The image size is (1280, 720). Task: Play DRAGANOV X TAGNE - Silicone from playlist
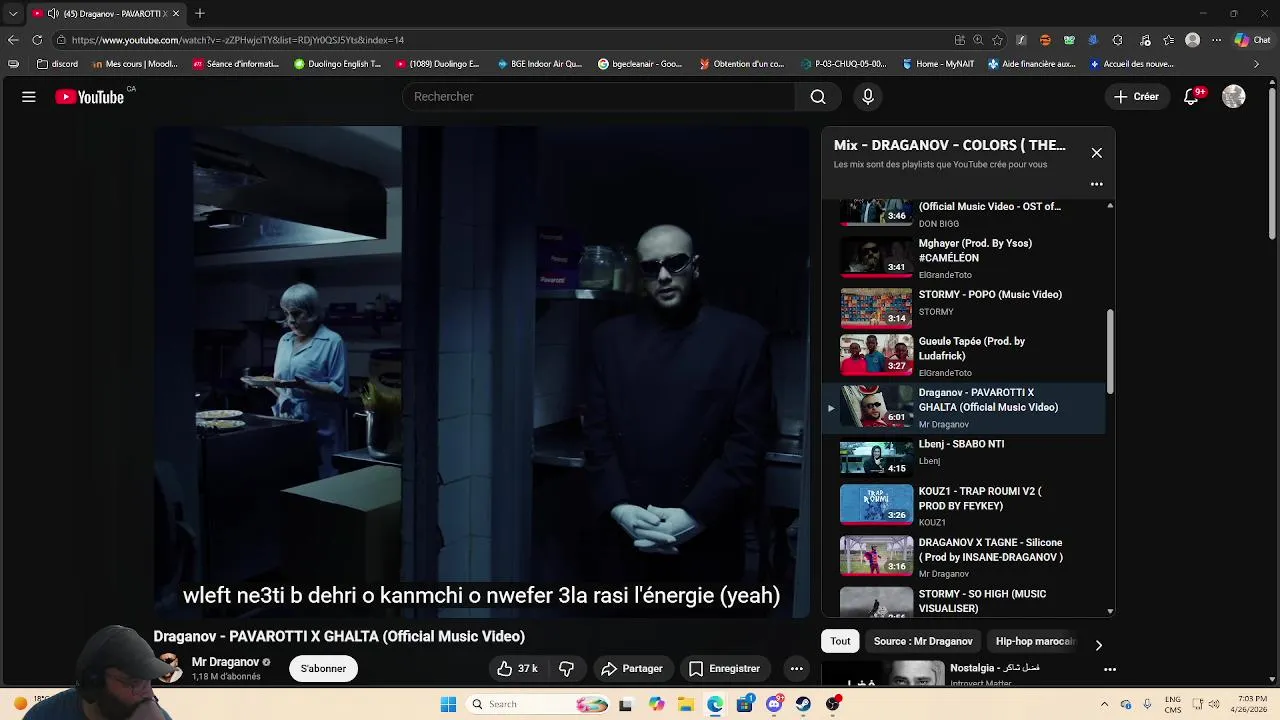click(x=964, y=557)
